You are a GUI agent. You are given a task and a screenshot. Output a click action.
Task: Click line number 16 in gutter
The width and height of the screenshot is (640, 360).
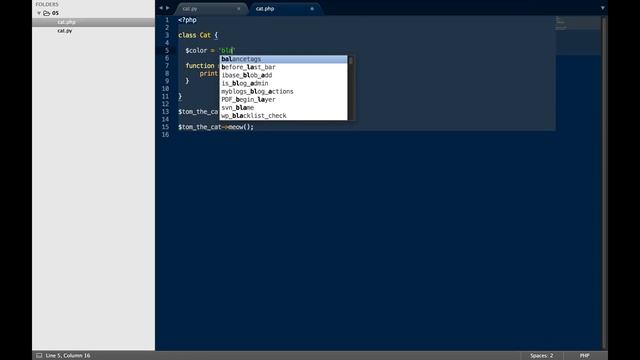(x=165, y=135)
